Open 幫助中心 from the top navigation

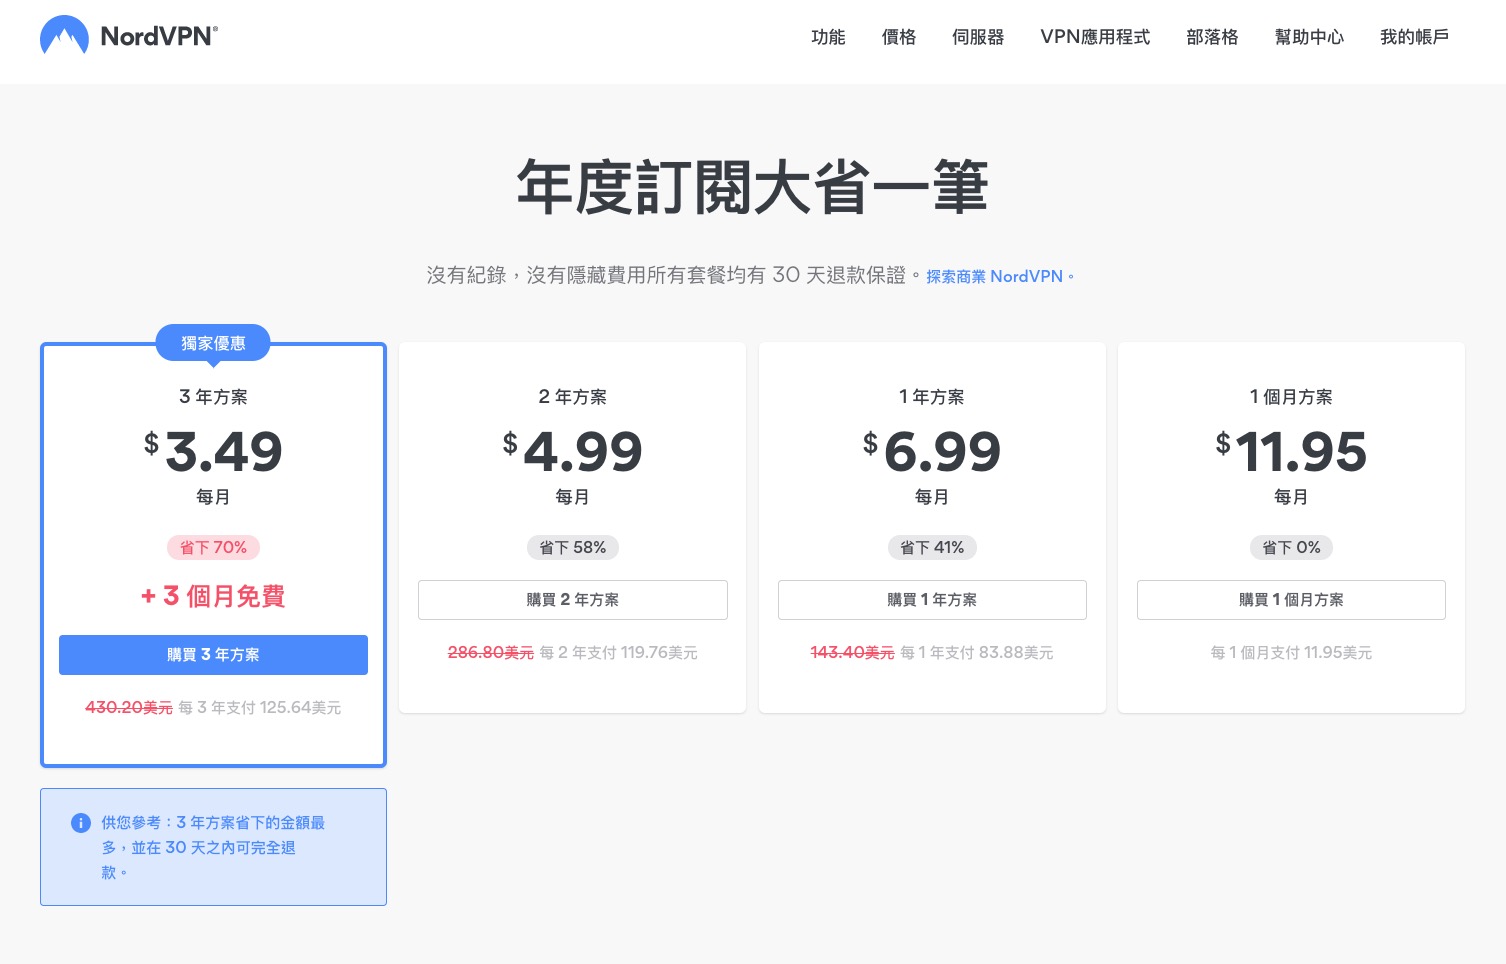coord(1309,37)
